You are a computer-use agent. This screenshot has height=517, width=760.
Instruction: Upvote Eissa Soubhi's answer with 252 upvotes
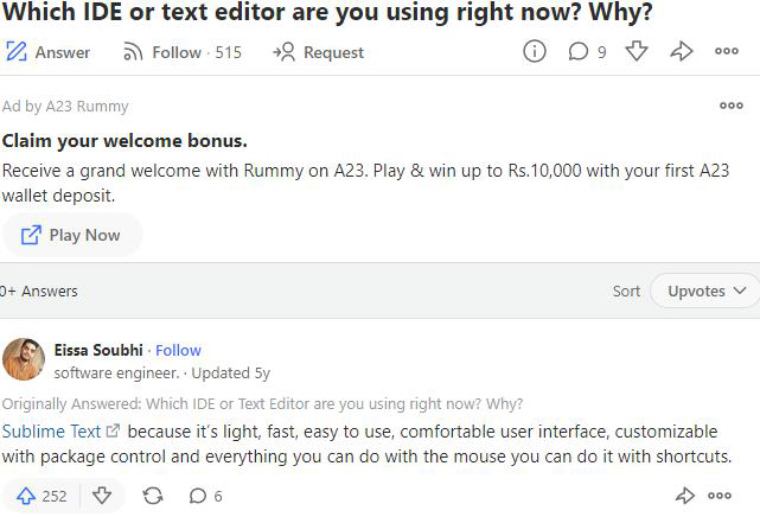[x=41, y=496]
